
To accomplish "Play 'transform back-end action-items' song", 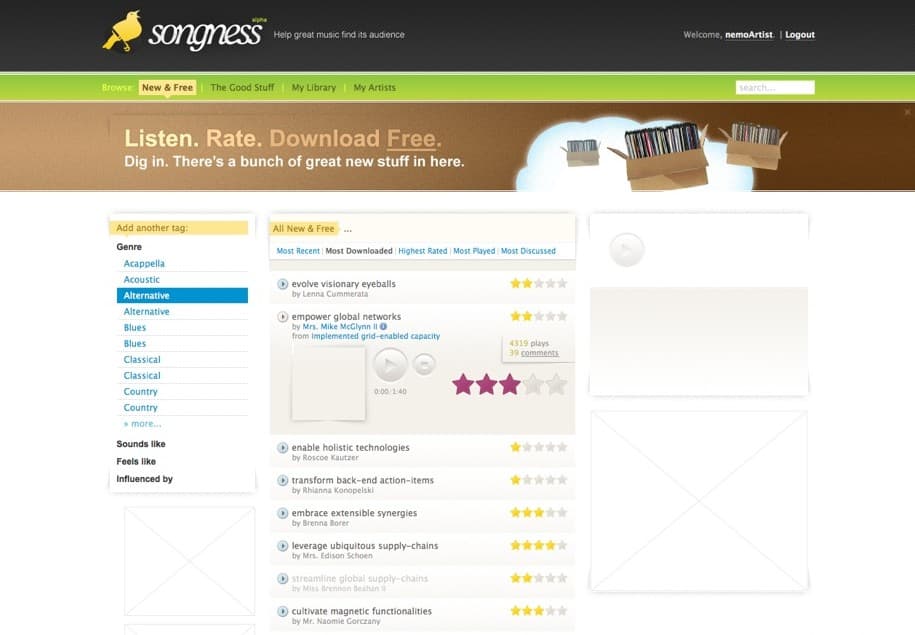I will pyautogui.click(x=283, y=481).
